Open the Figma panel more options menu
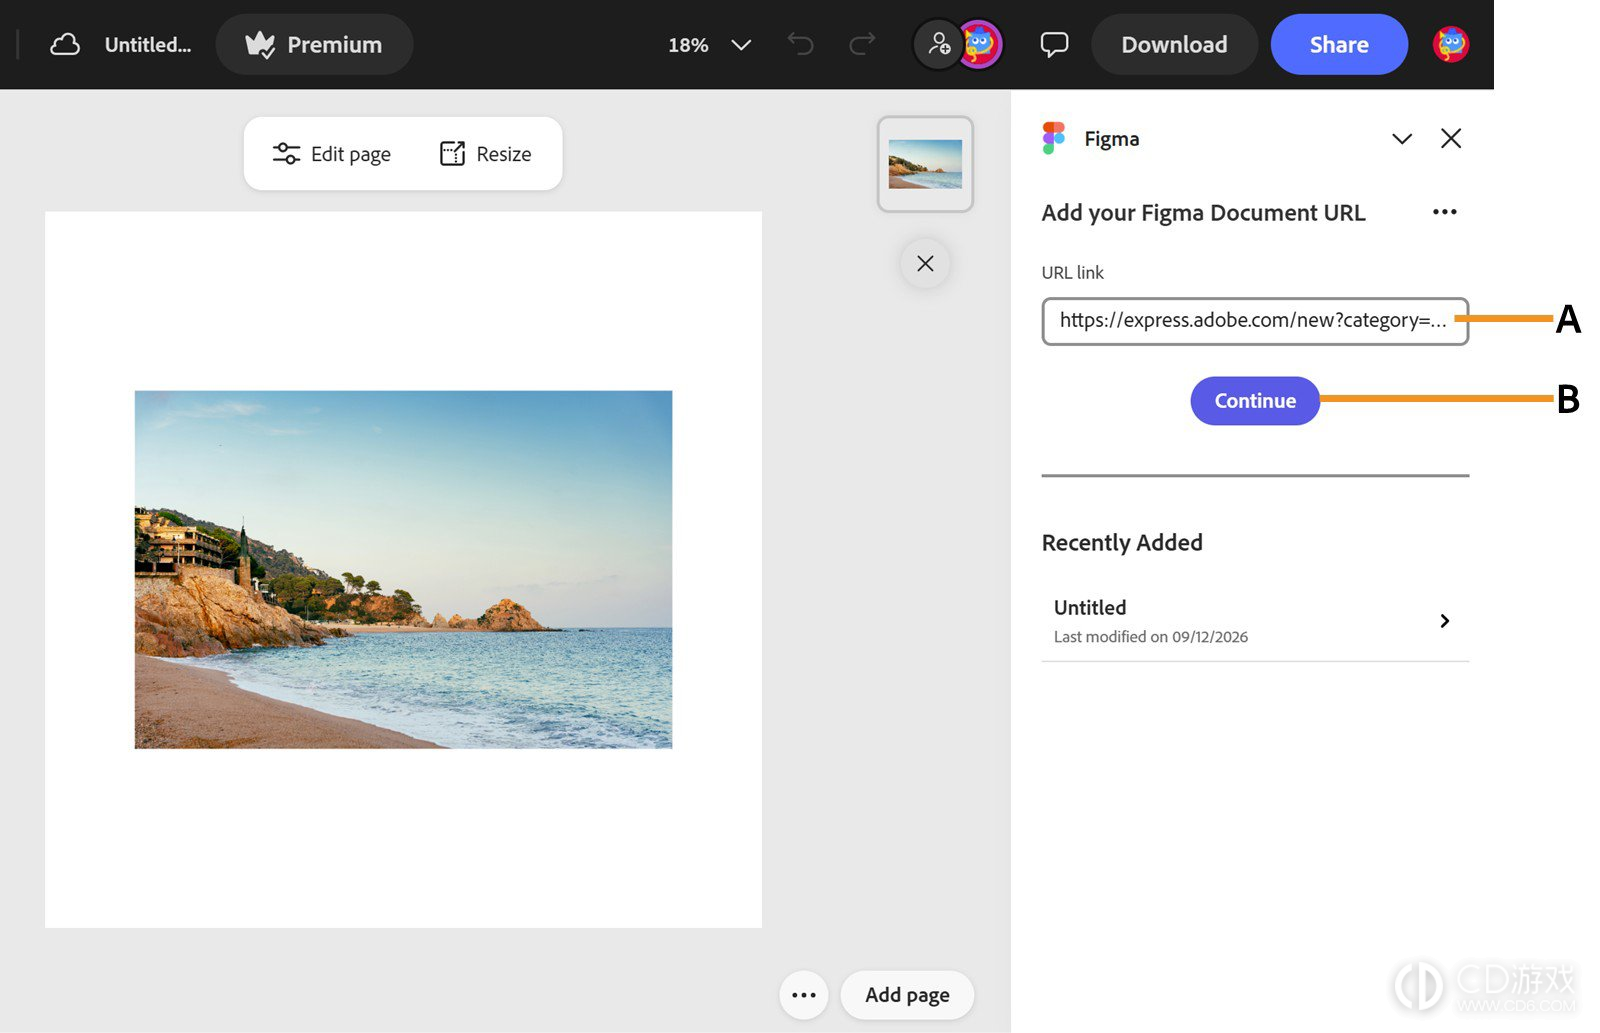1600x1033 pixels. [x=1444, y=212]
